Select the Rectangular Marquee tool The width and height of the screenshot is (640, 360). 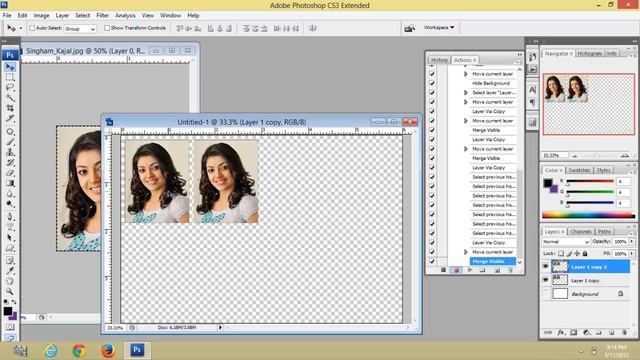[x=10, y=77]
